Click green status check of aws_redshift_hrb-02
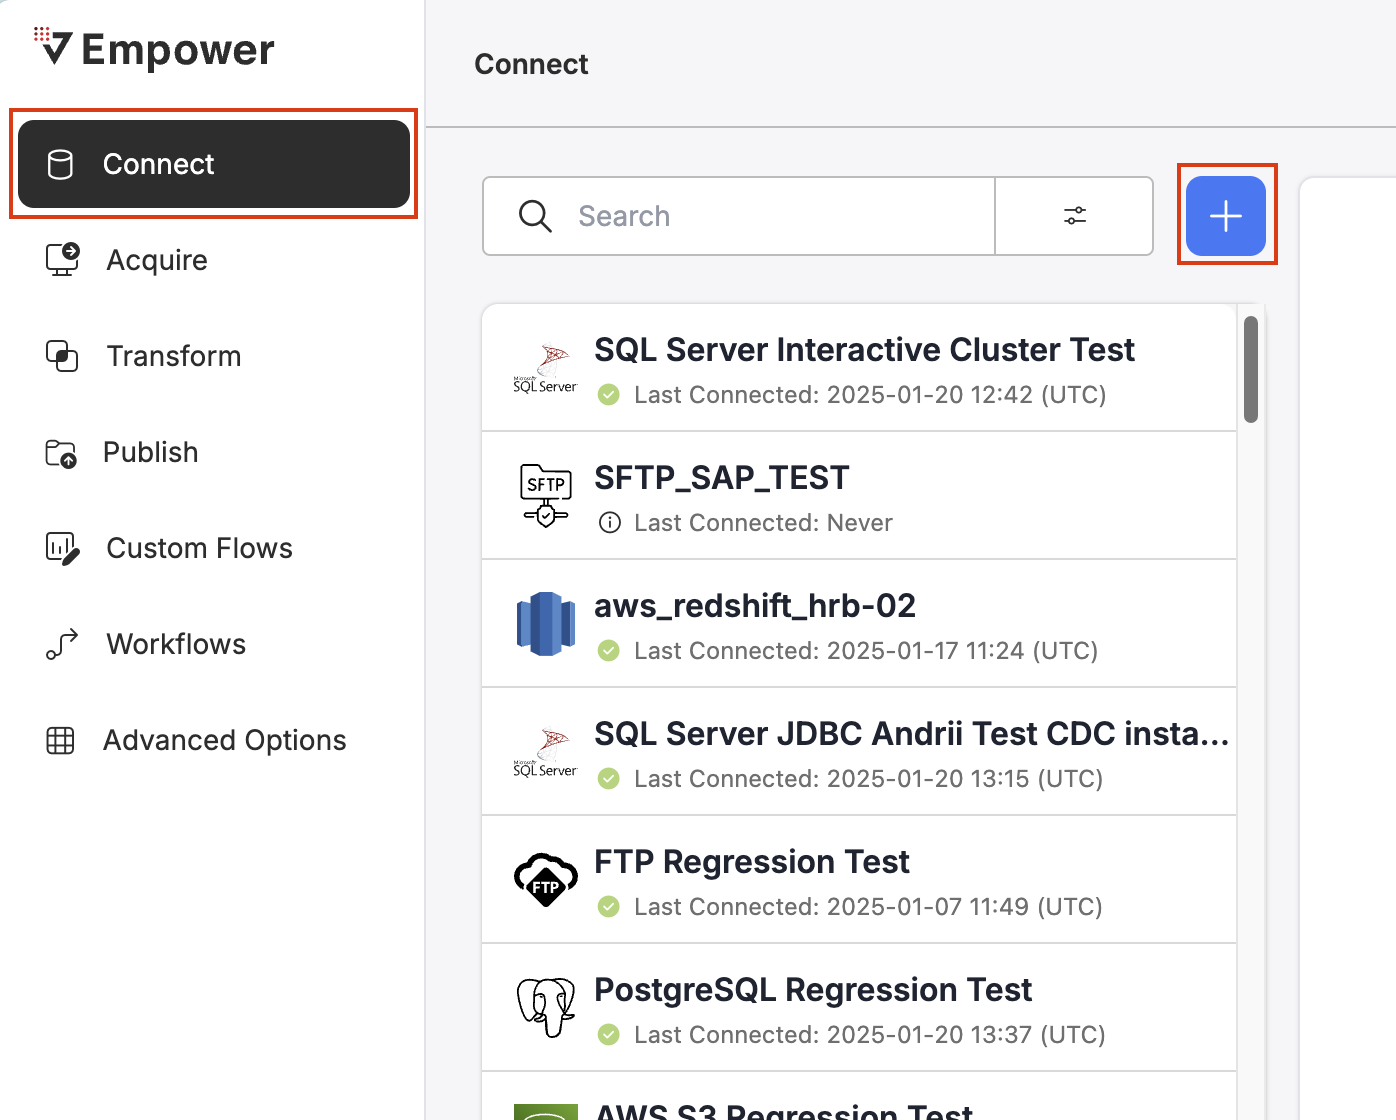Image resolution: width=1396 pixels, height=1120 pixels. pos(609,651)
